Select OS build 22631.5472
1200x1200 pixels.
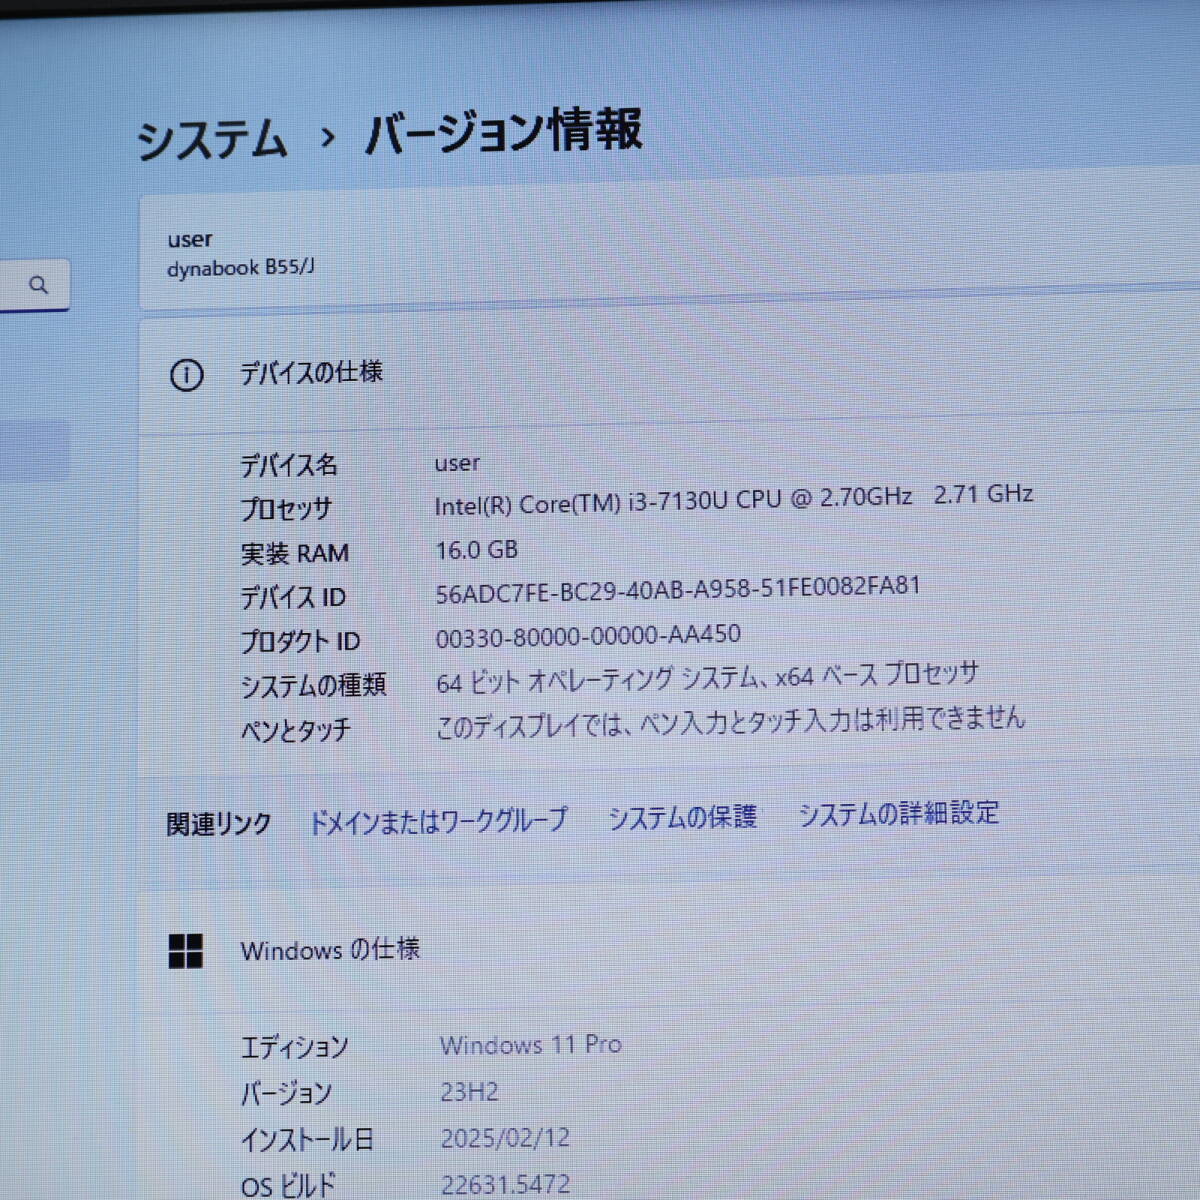click(x=505, y=1185)
